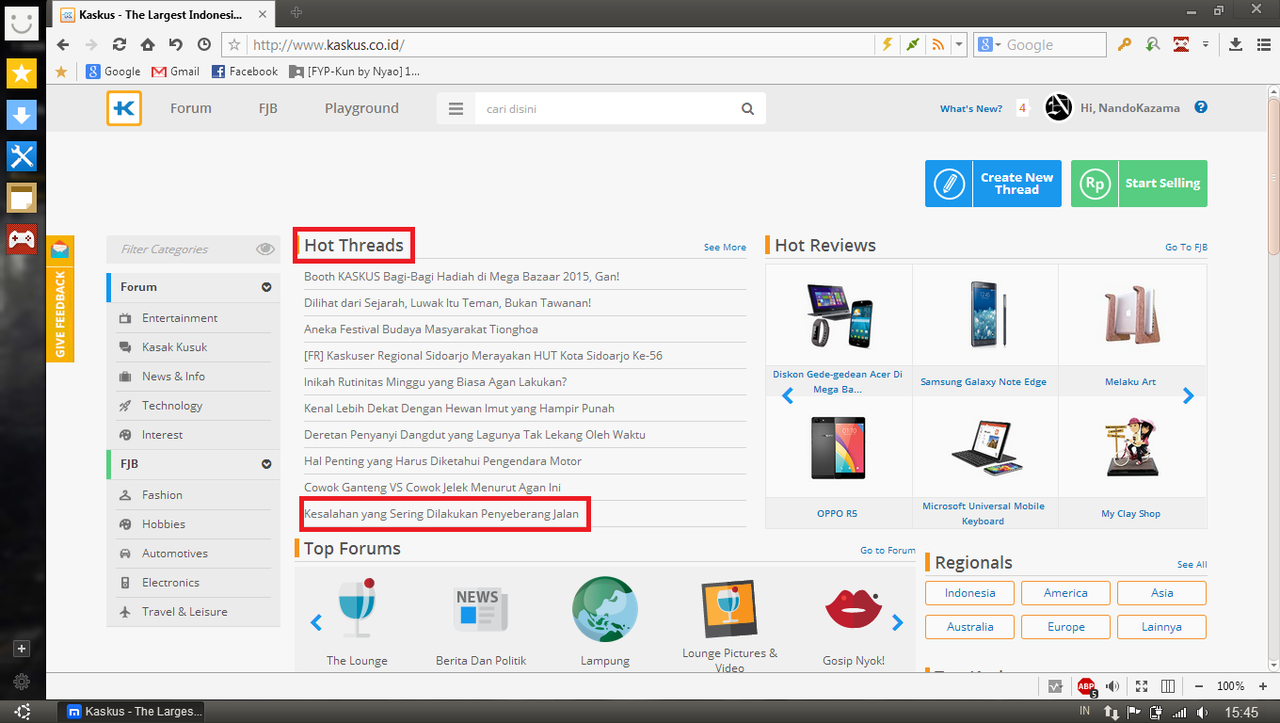Open Gmail bookmark in bookmarks bar
Screen dimensions: 1280x723
(176, 71)
